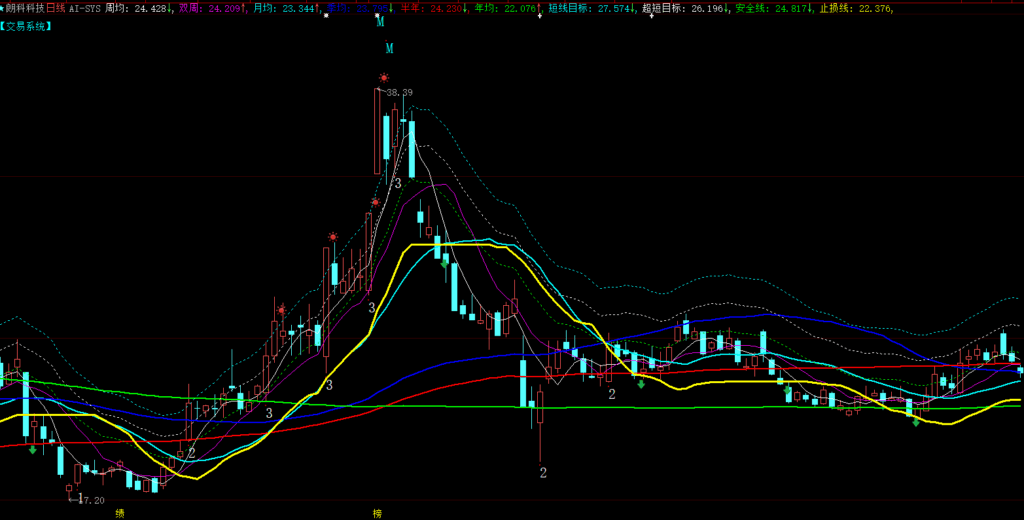The width and height of the screenshot is (1024, 520).
Task: Click the green down arrow right of yellow peak
Action: 444,263
